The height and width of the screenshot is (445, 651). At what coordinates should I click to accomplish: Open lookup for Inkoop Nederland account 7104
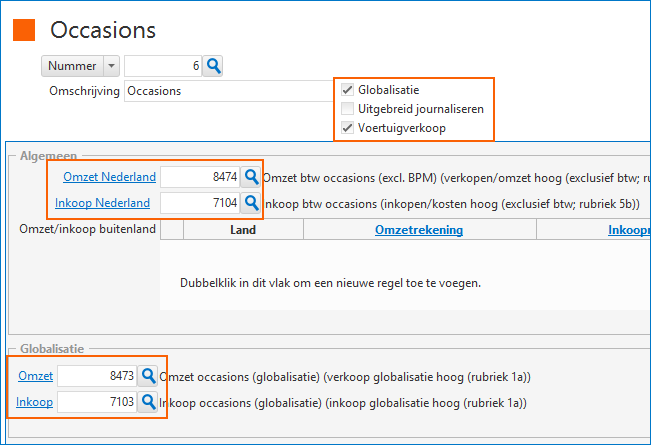(251, 203)
